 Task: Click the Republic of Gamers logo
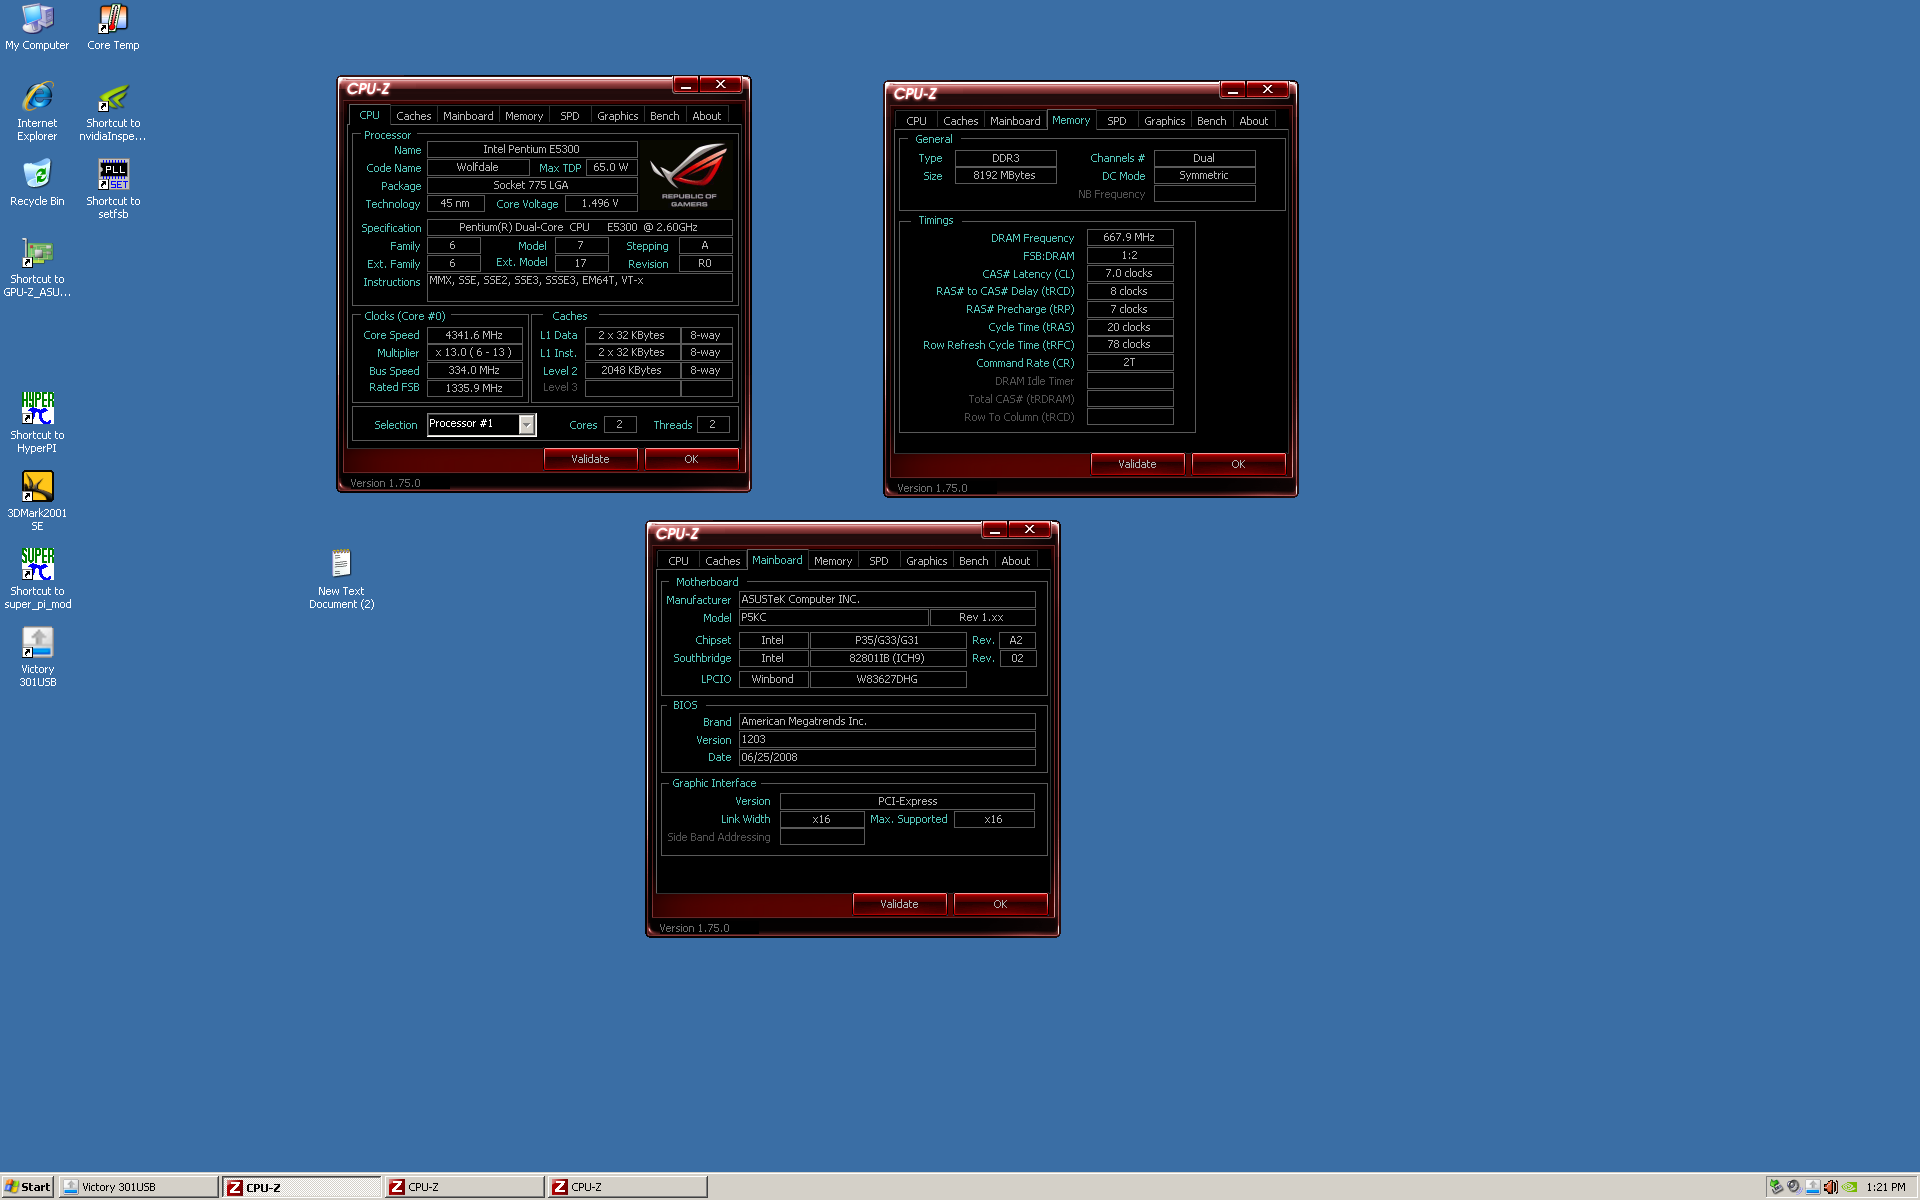coord(689,174)
